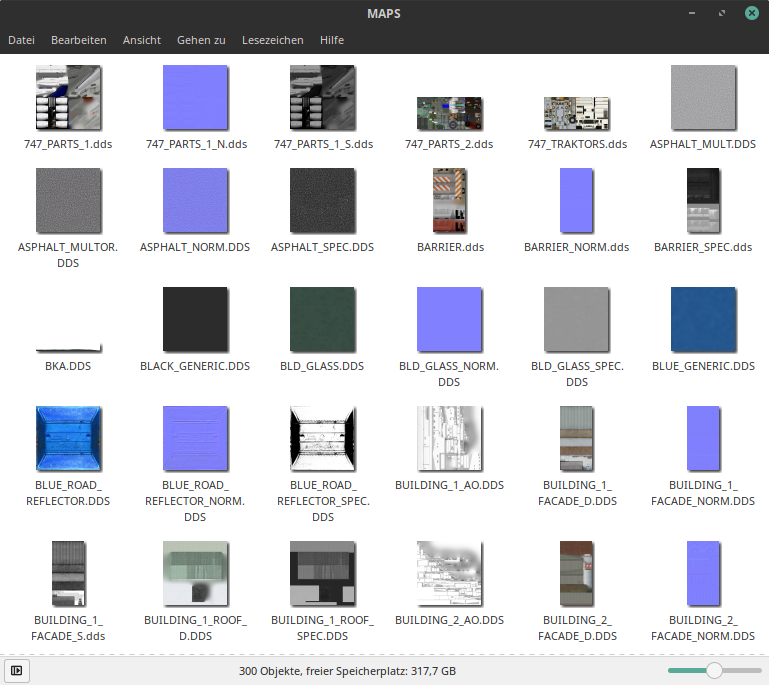Click the 747_TRAKTORS.dds file name label
This screenshot has height=685, width=769.
tap(577, 144)
